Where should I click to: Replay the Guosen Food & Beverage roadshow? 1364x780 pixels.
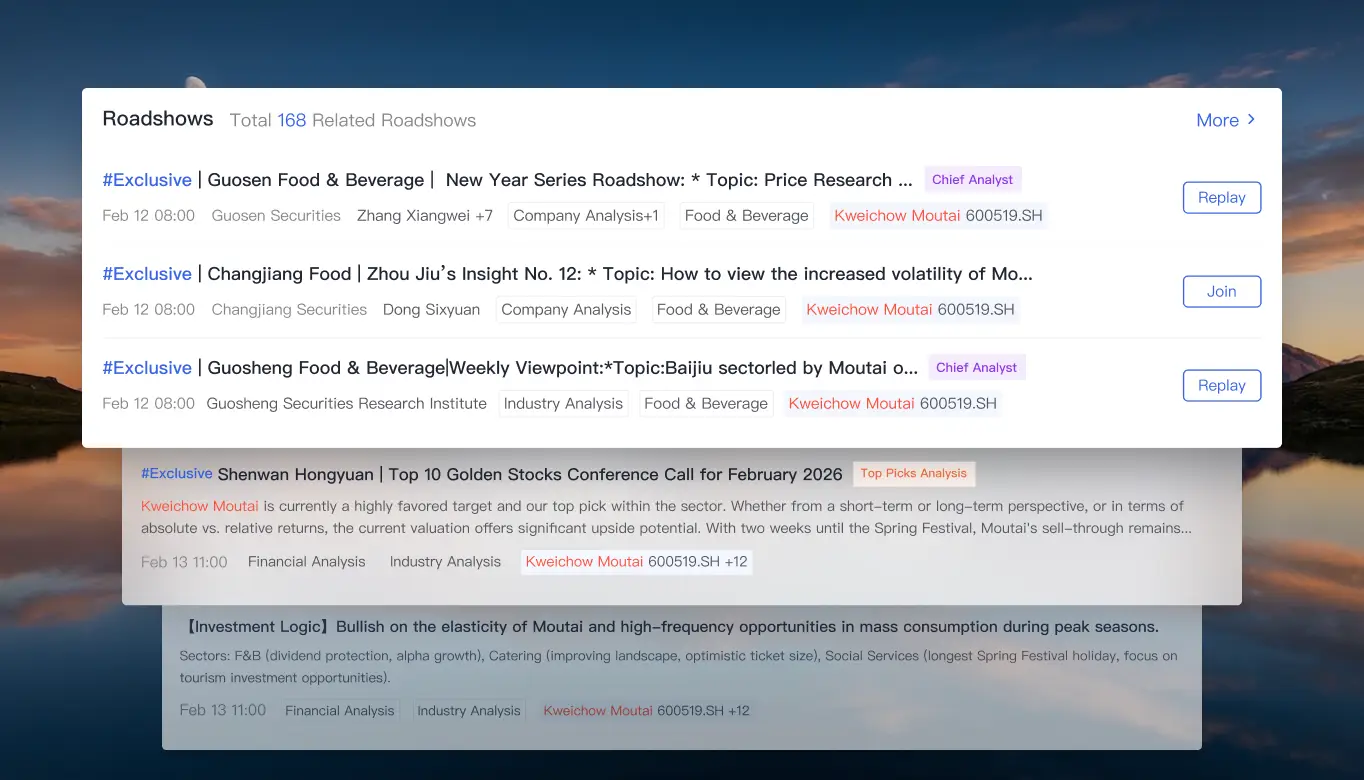[1222, 197]
